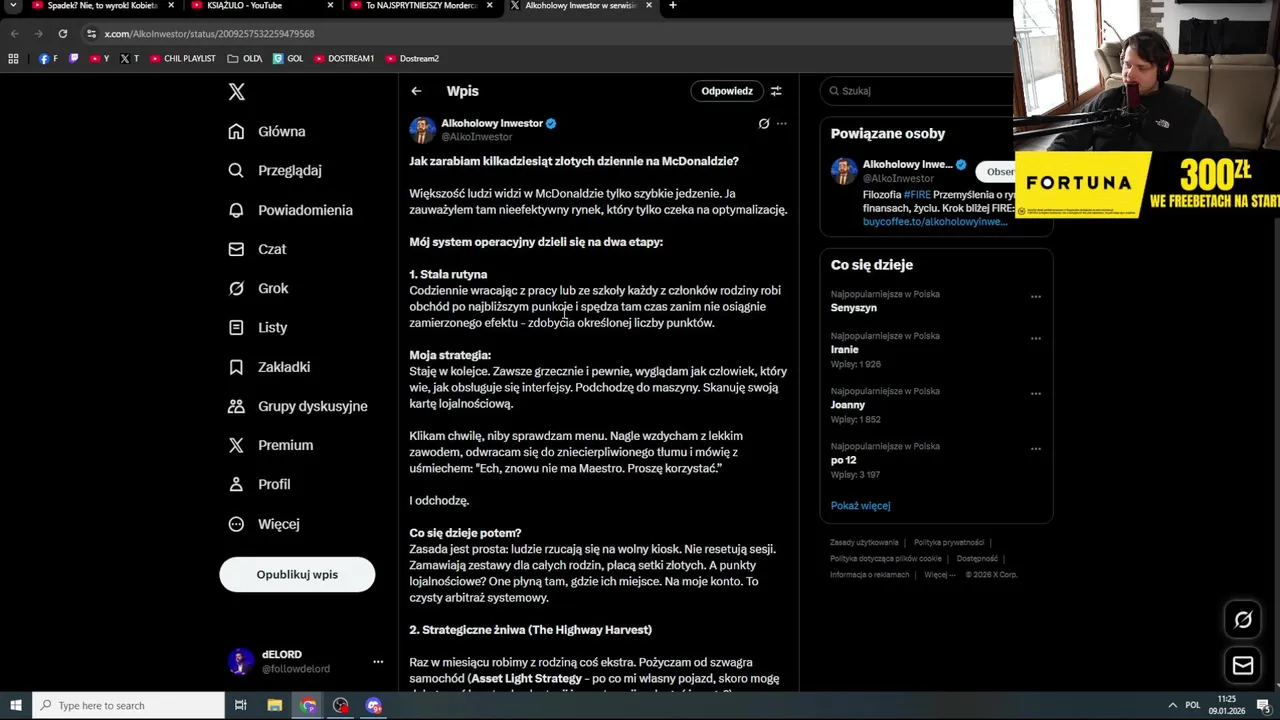
Task: Open Grok from the sidebar
Action: tap(258, 288)
